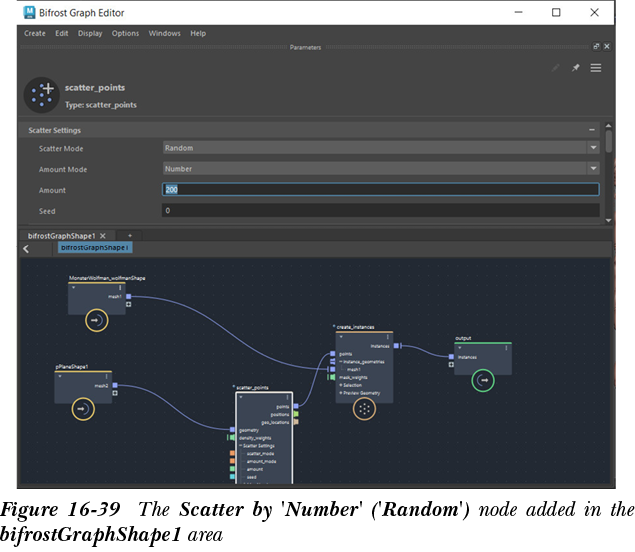Viewport: 635px width, 552px height.
Task: Click the output node green arrow icon
Action: point(483,380)
